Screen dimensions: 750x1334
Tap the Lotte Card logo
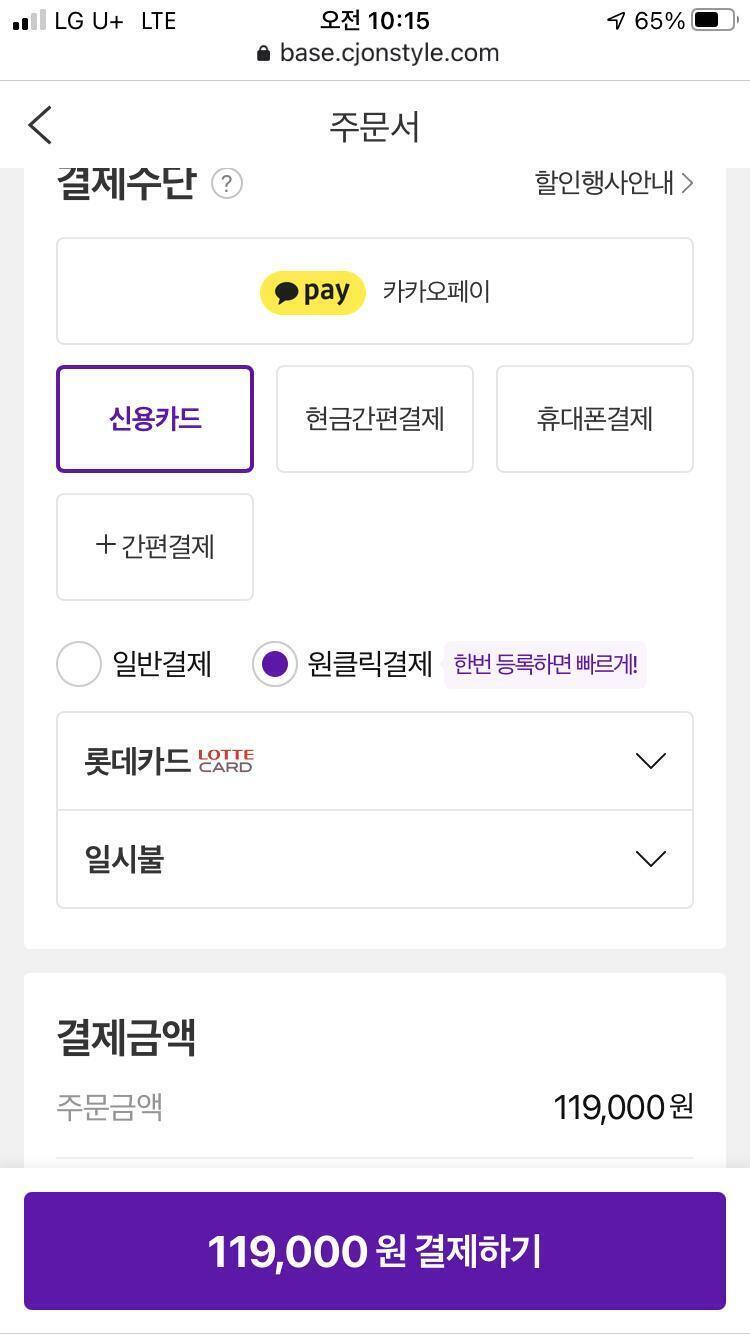226,761
